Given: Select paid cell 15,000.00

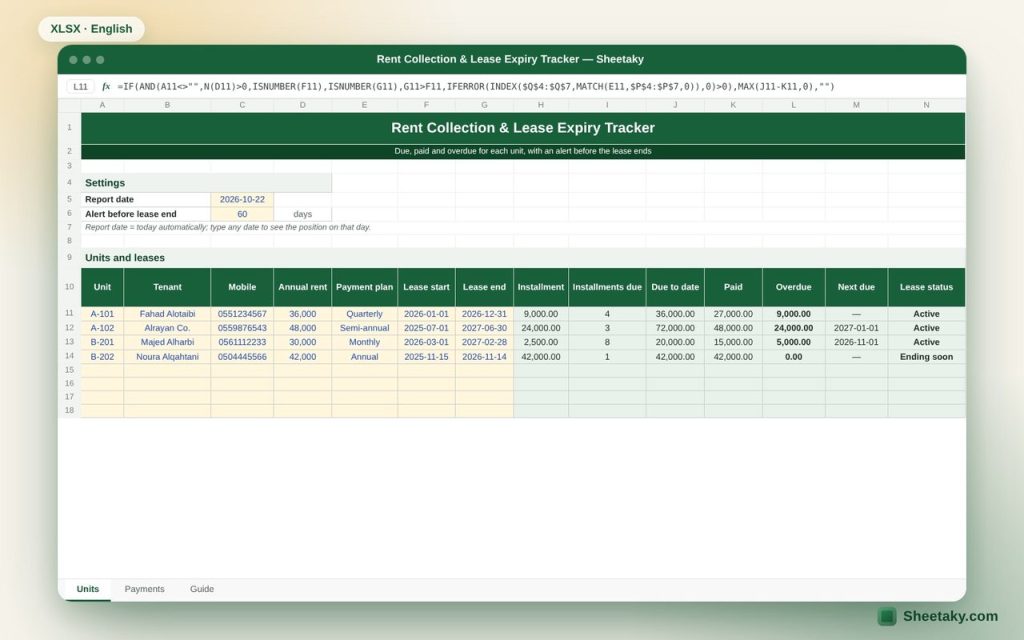Looking at the screenshot, I should [x=733, y=342].
